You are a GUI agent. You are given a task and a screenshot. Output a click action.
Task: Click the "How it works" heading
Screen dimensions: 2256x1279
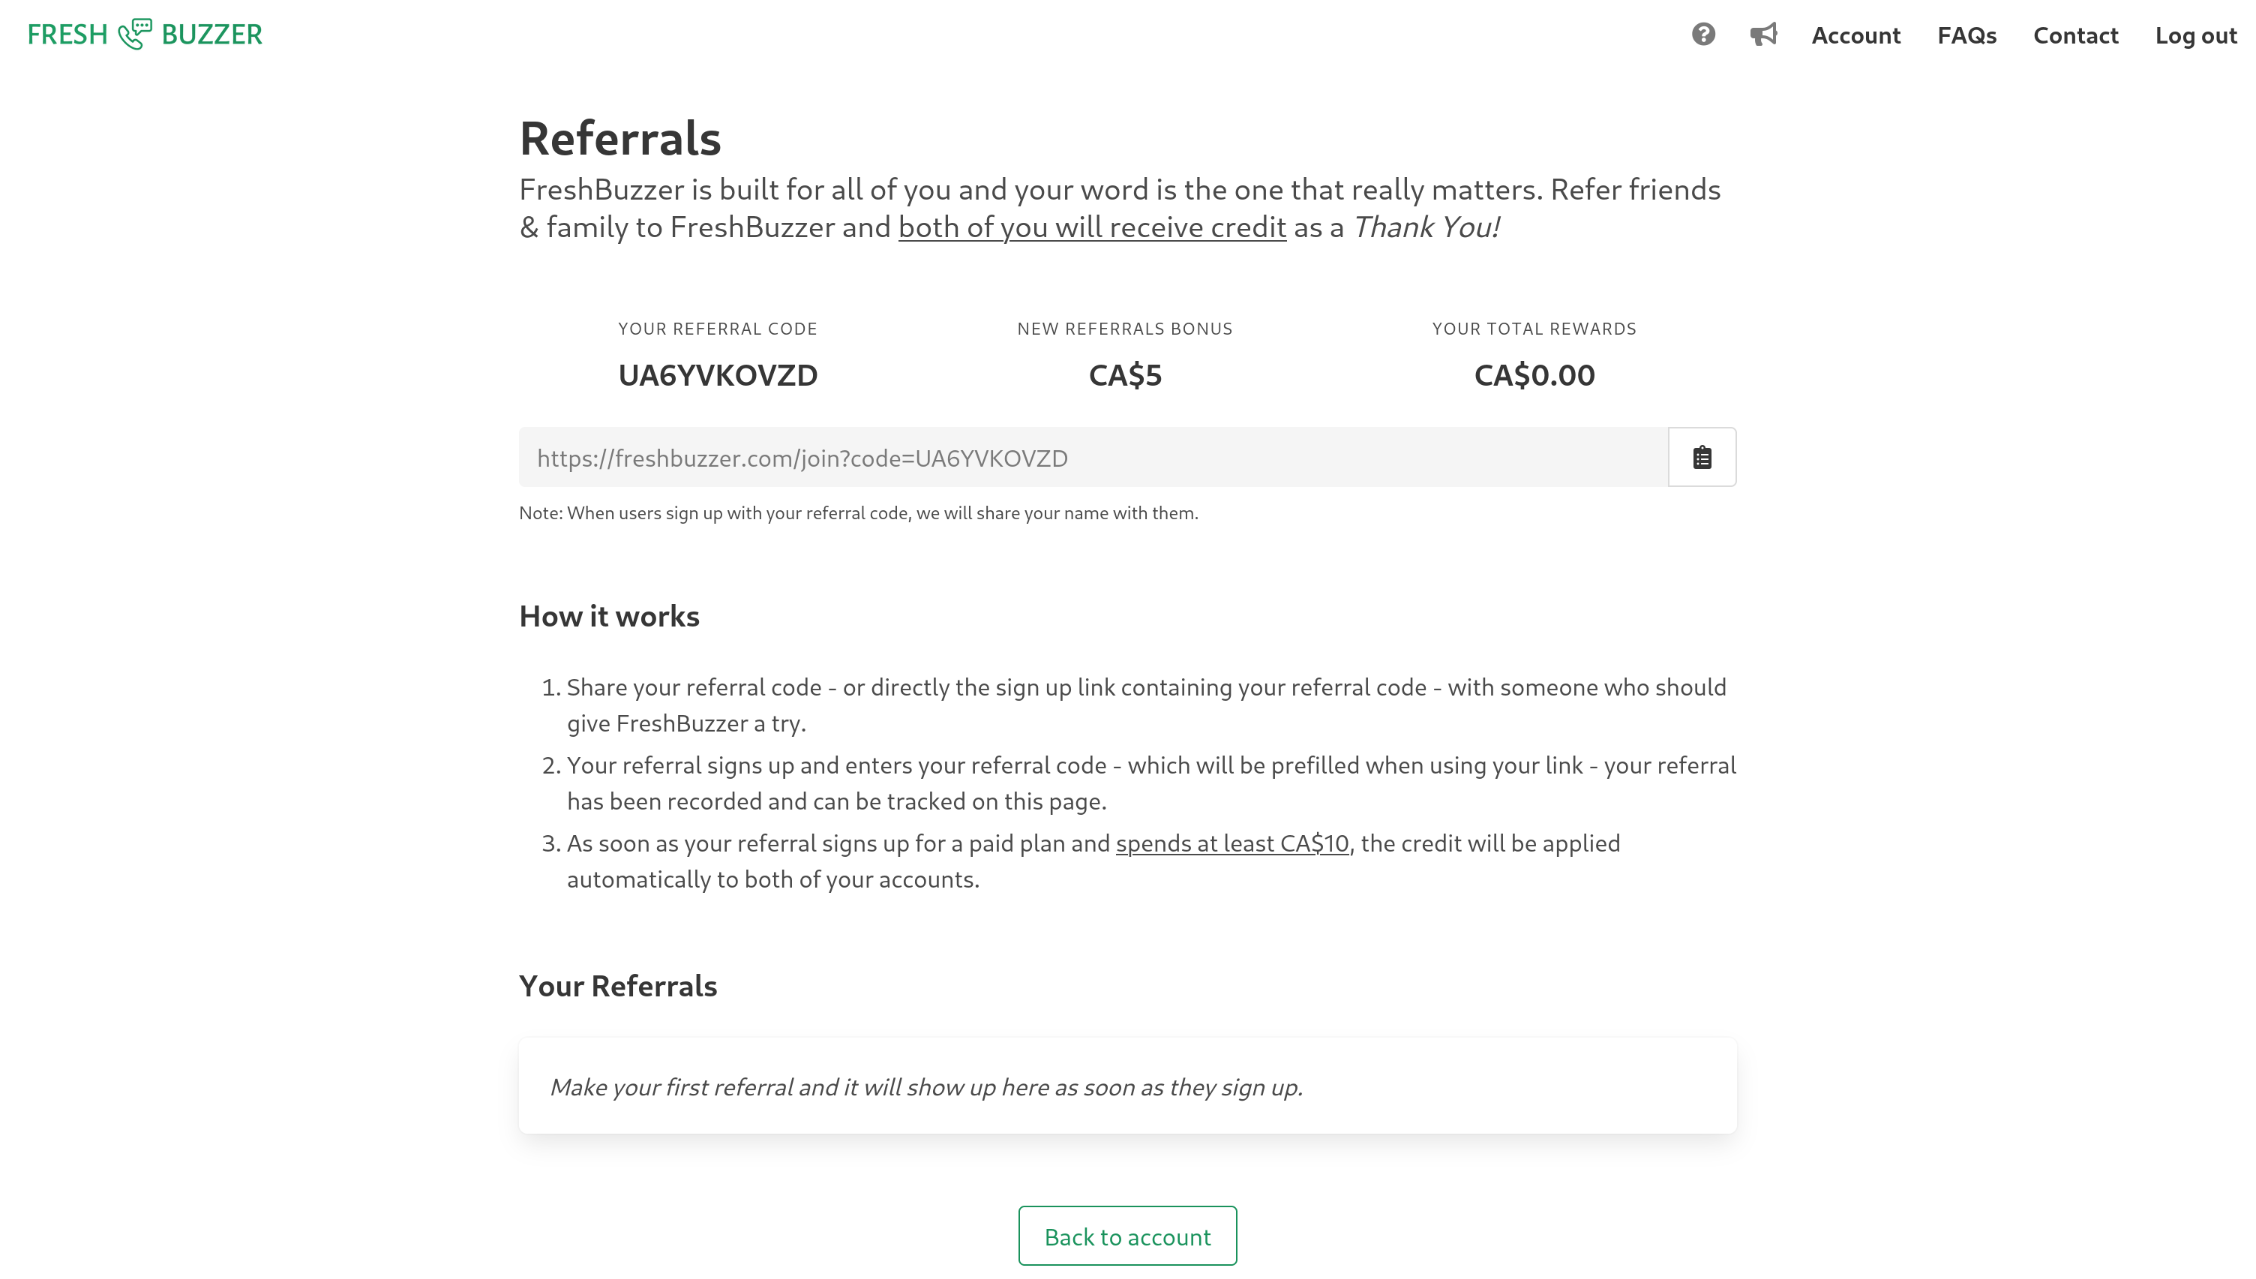coord(609,617)
